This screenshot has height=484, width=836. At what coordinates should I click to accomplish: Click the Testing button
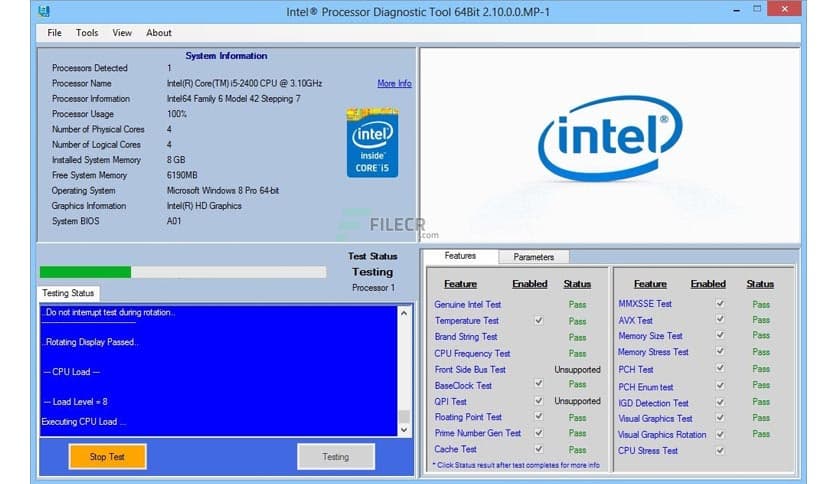(336, 457)
